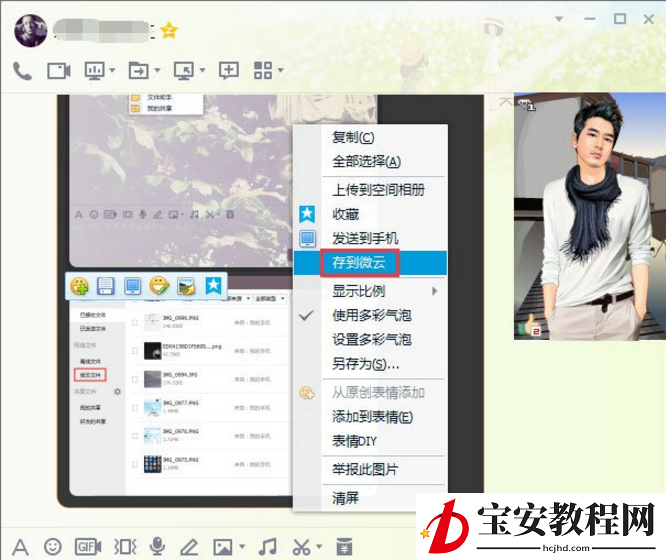The width and height of the screenshot is (666, 560).
Task: Expand the send picture dropdown arrow
Action: tap(242, 546)
